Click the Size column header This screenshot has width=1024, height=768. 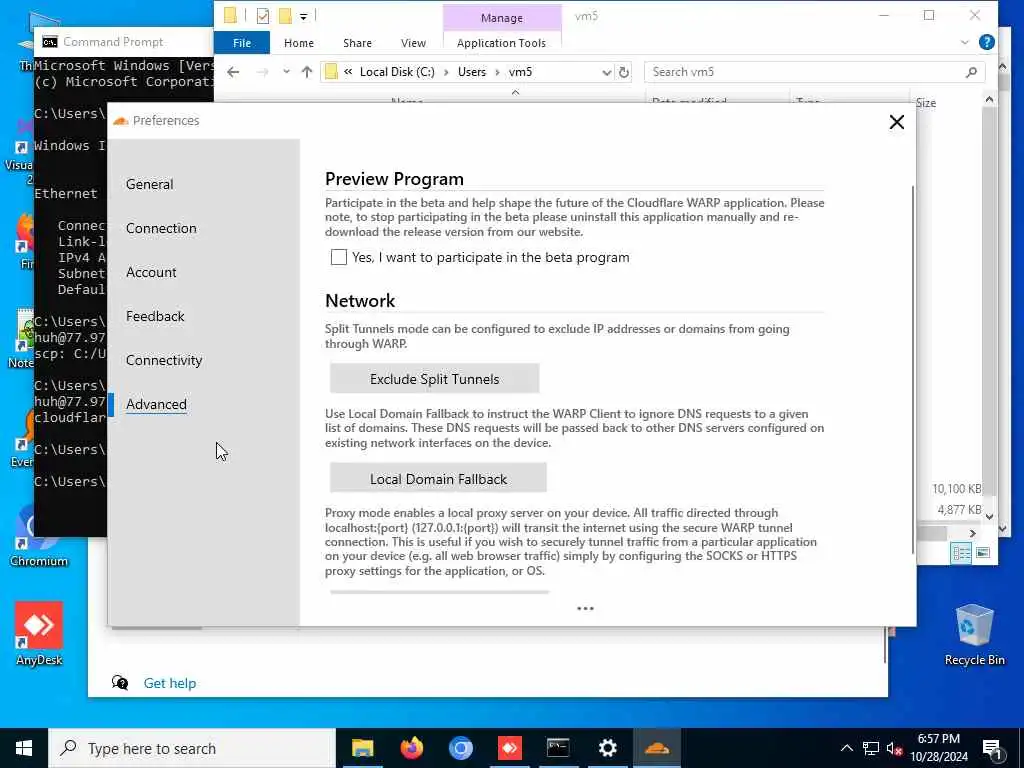point(925,103)
